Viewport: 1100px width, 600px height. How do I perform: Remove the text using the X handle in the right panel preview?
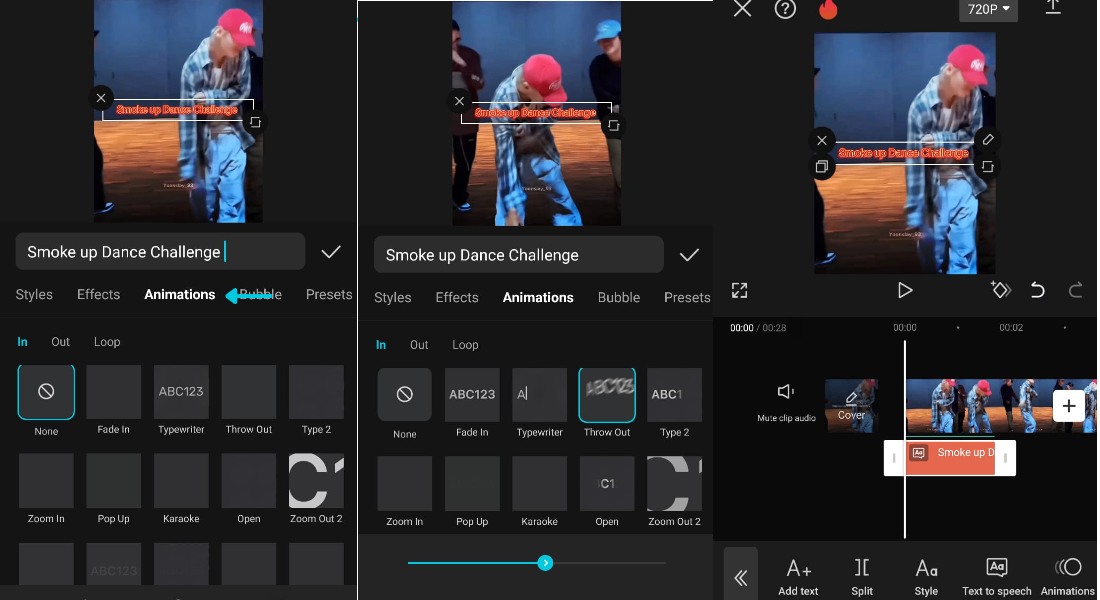(x=821, y=140)
